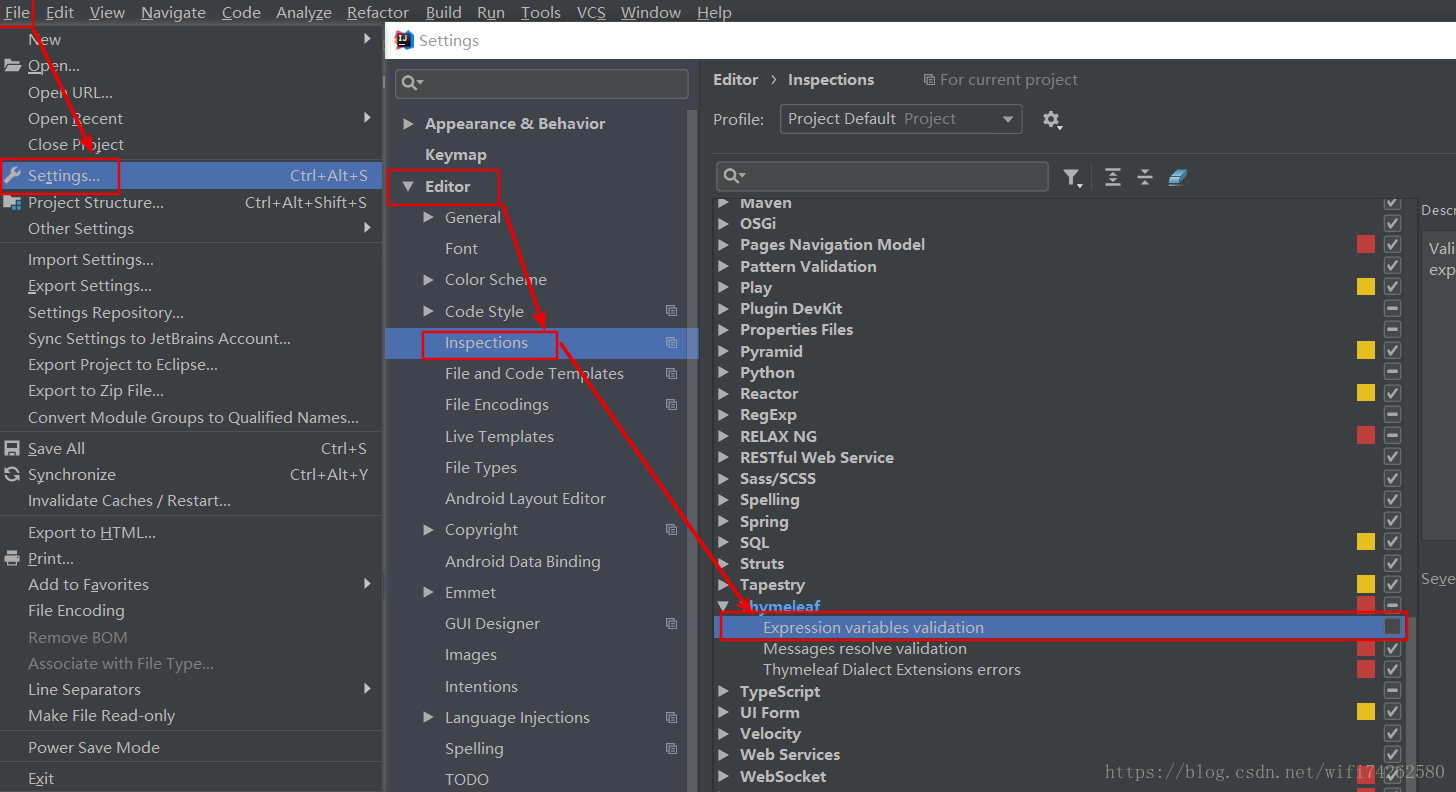Click the filter inspections funnel icon
This screenshot has width=1456, height=792.
[x=1073, y=177]
